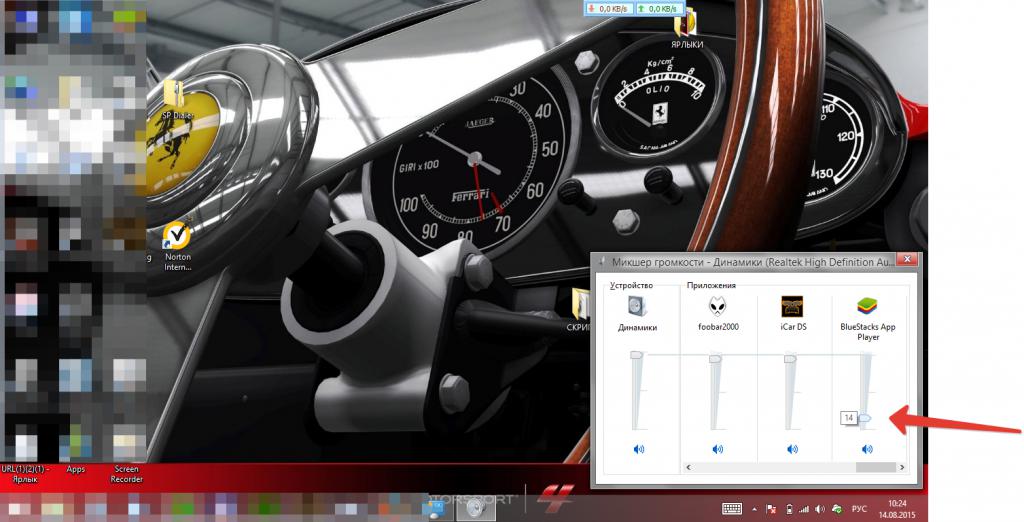Open the Norton Internet Security desktop shortcut
Viewport: 1024px width, 522px height.
pos(177,237)
